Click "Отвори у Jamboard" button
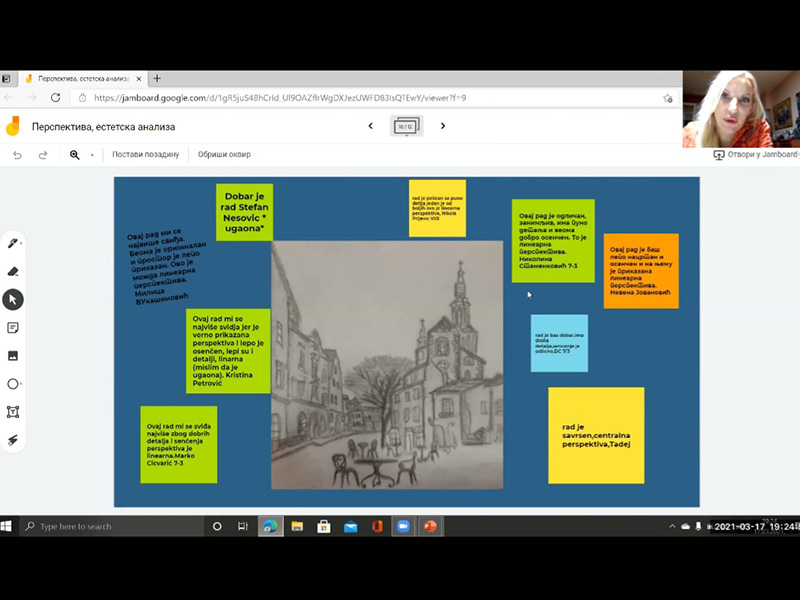 coord(756,155)
